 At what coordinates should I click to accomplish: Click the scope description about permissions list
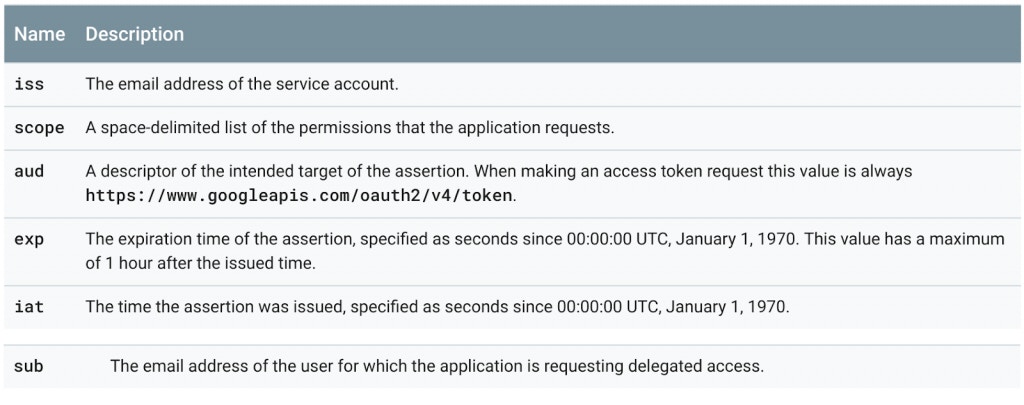click(350, 128)
